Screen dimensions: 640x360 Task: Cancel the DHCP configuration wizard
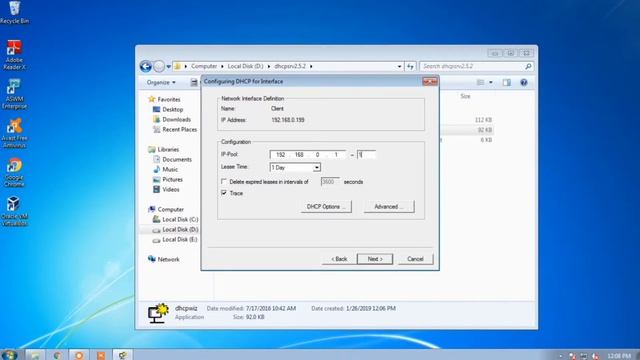coord(415,259)
